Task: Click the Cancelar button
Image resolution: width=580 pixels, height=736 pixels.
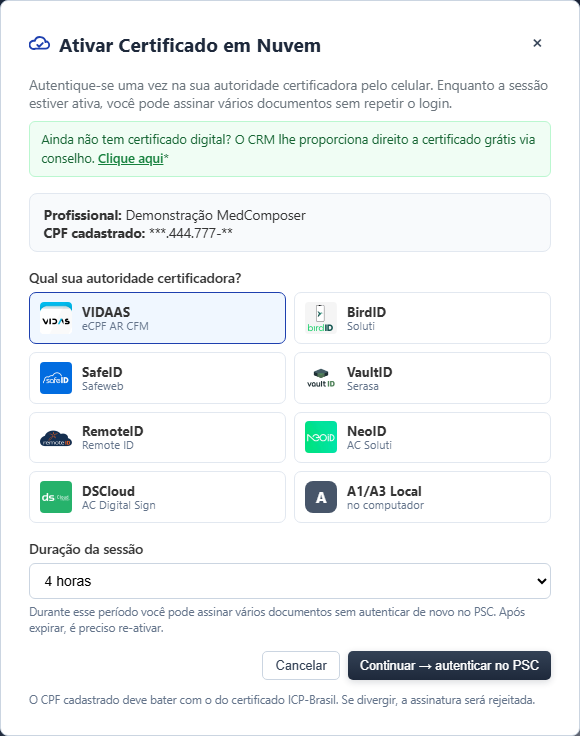Action: [x=301, y=665]
